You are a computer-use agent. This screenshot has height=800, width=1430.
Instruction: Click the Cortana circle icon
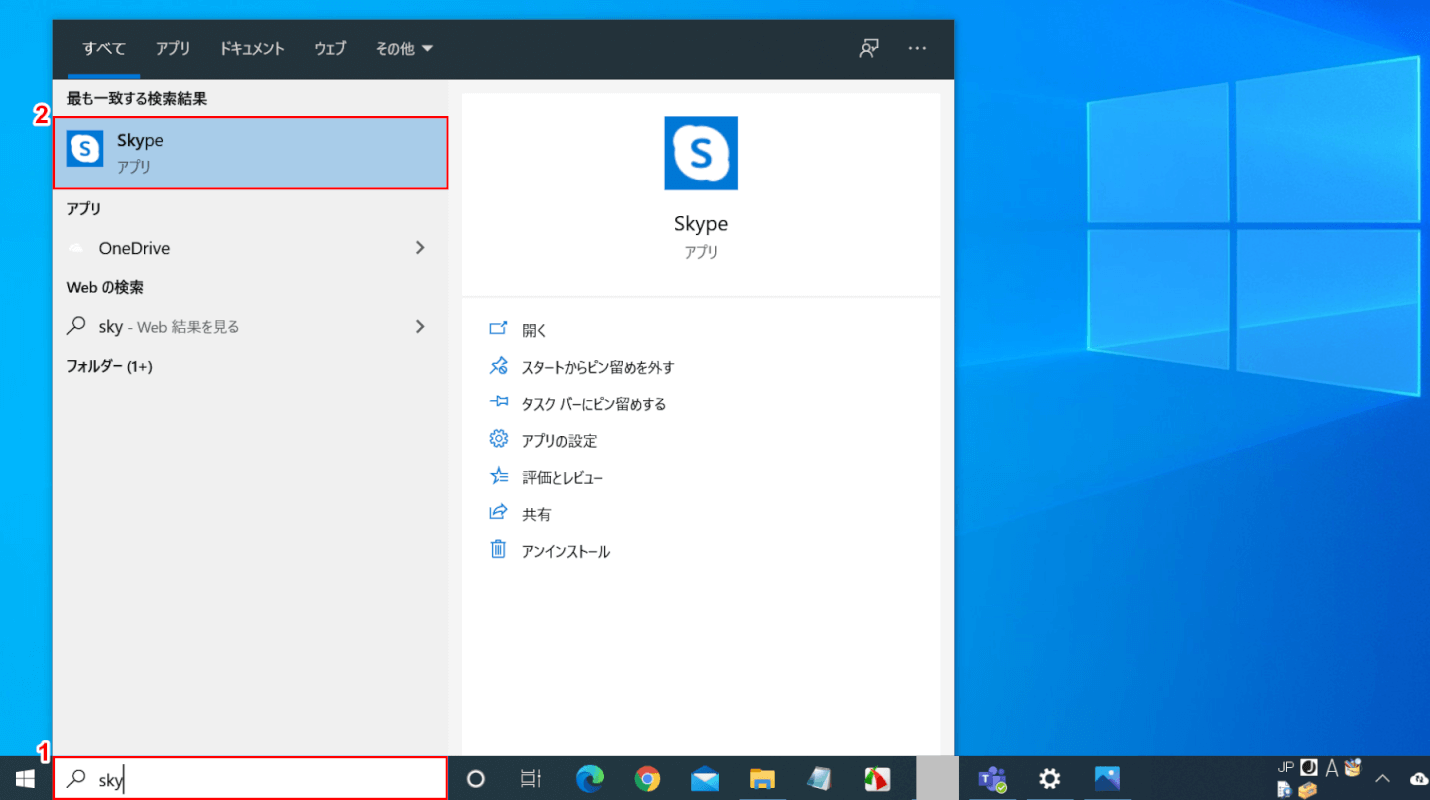(476, 778)
